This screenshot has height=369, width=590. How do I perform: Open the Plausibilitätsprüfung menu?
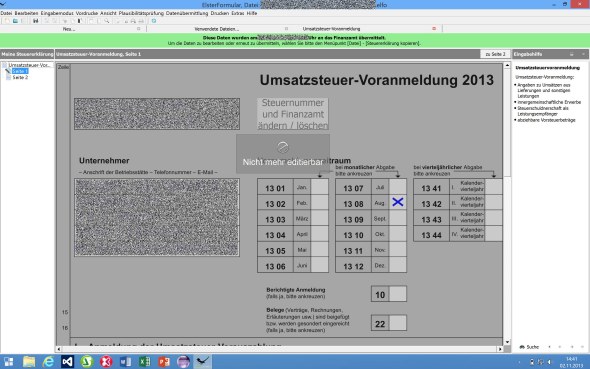click(x=141, y=13)
